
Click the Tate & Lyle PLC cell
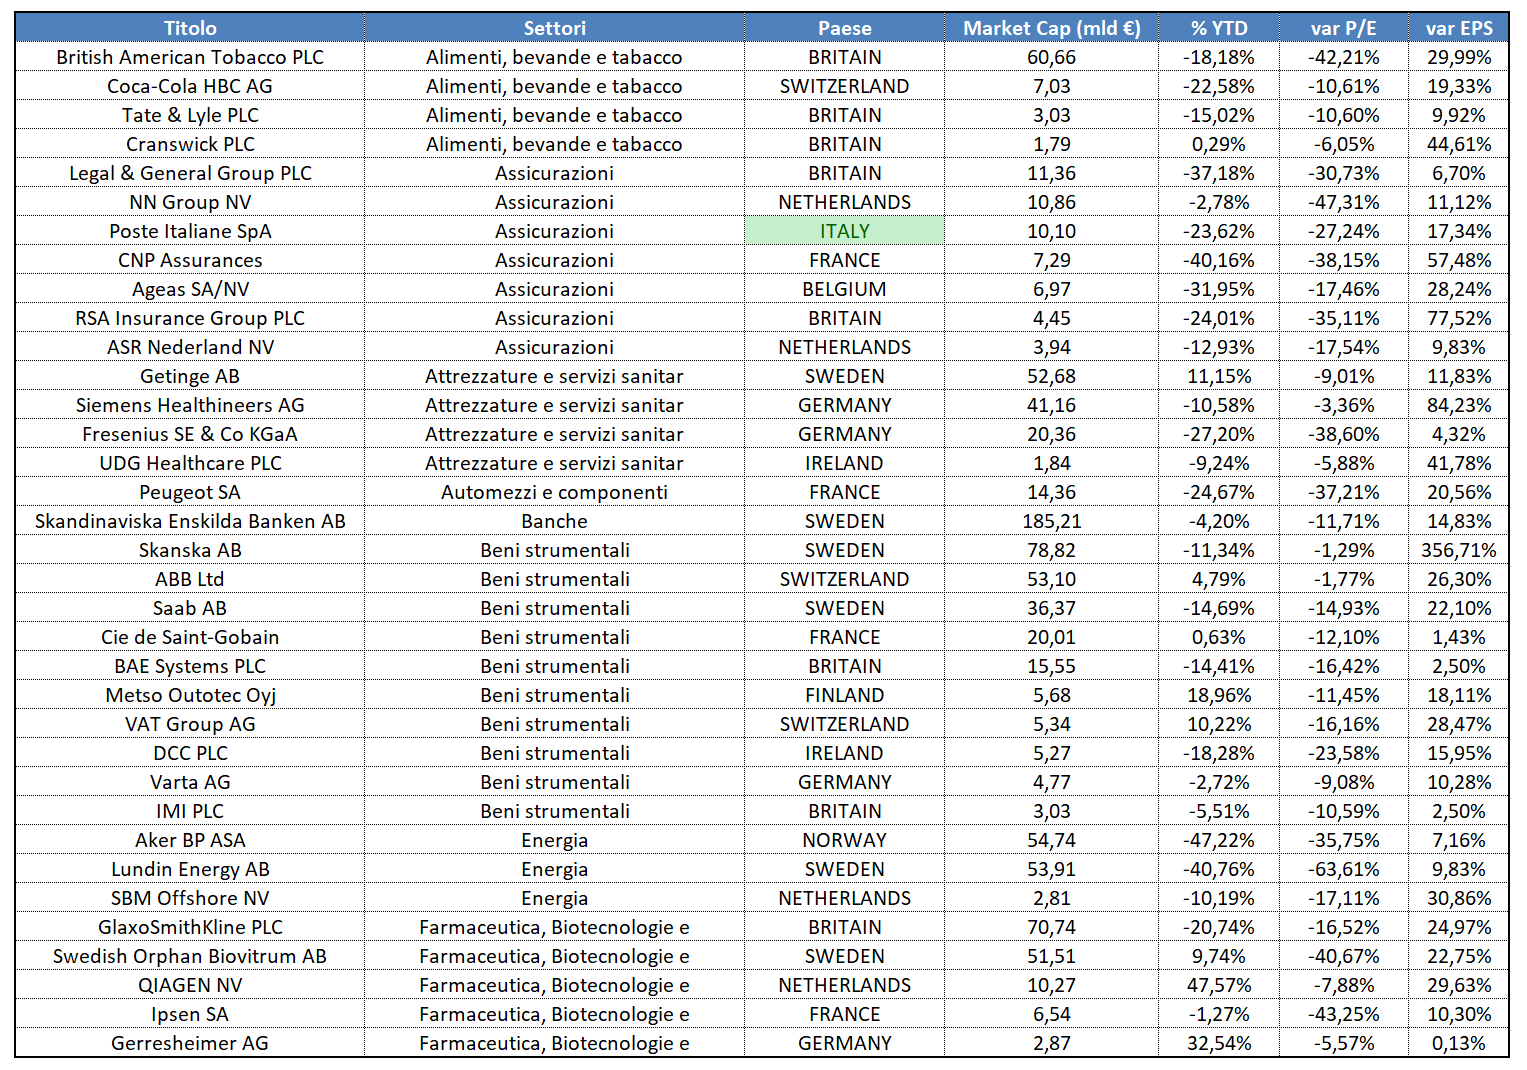coord(190,115)
